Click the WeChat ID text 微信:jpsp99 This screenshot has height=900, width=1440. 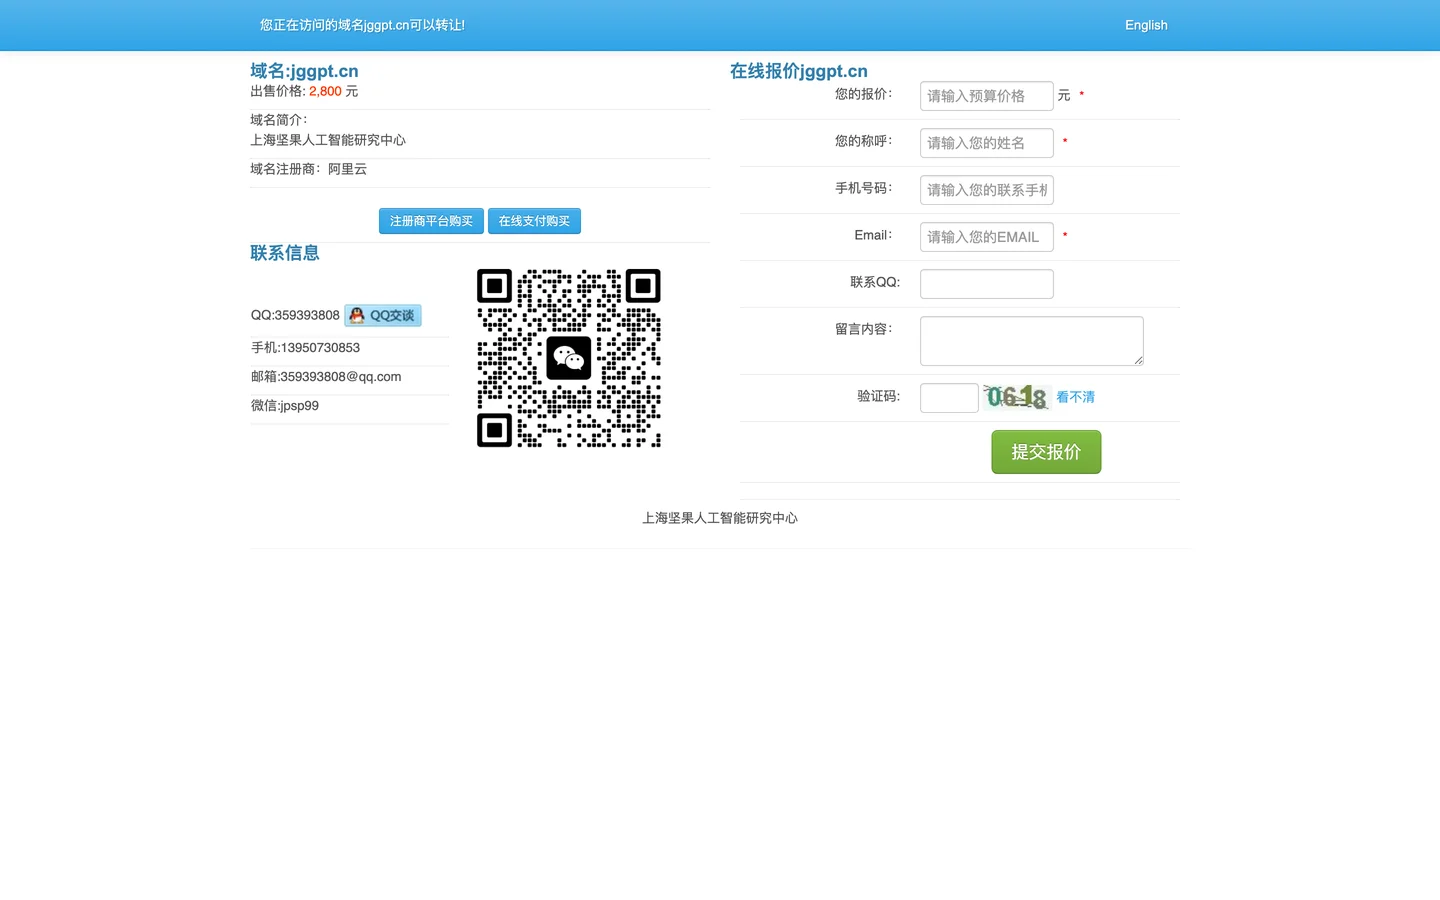coord(285,406)
